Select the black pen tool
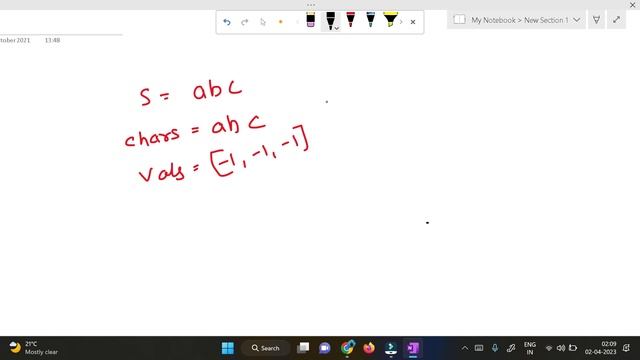The width and height of the screenshot is (640, 360). tap(330, 20)
